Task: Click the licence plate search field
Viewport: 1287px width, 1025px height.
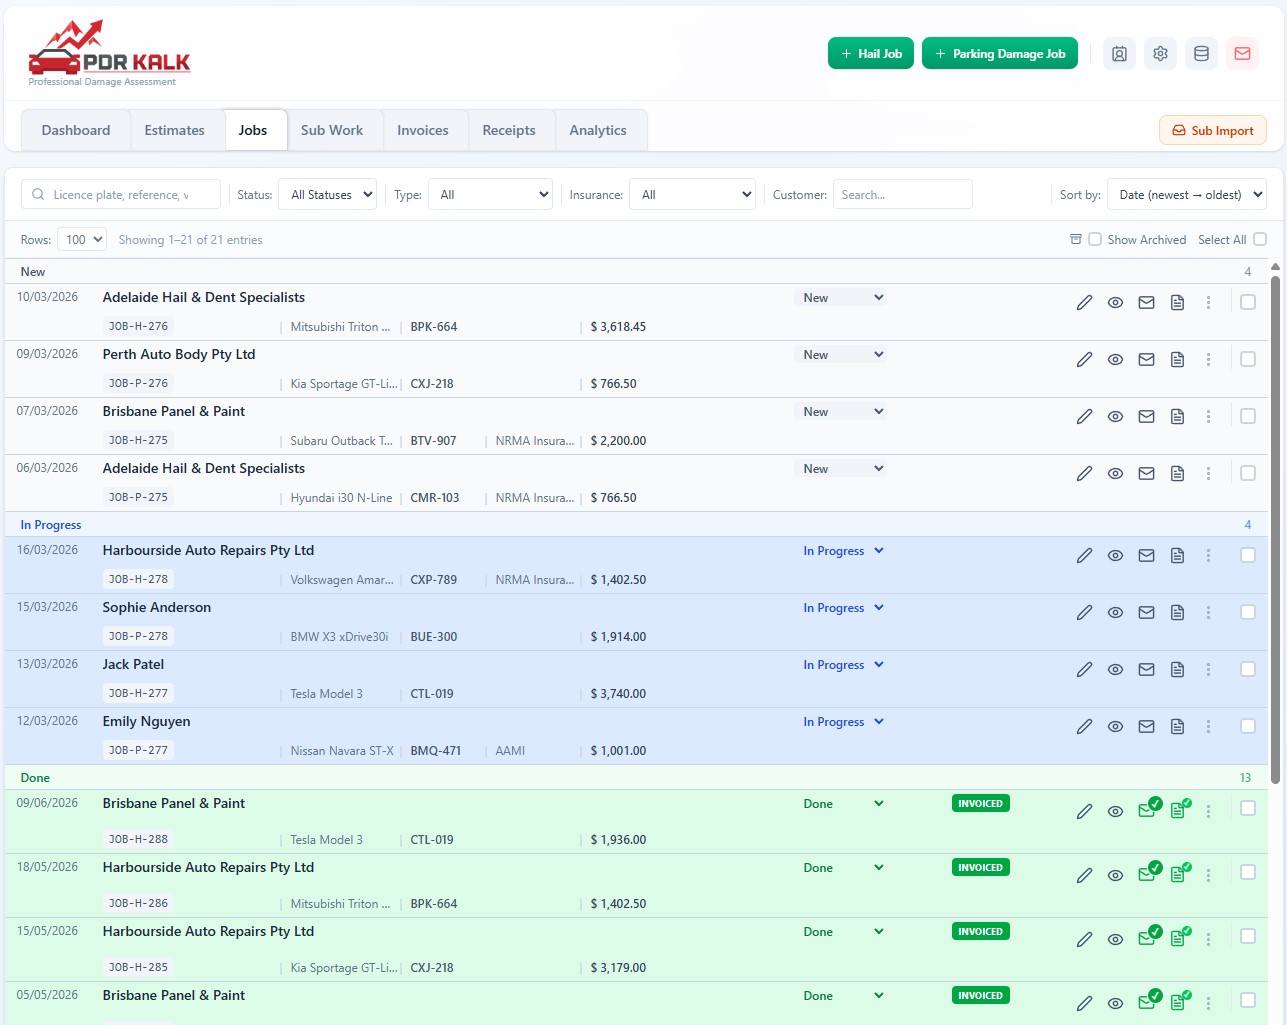Action: 120,195
